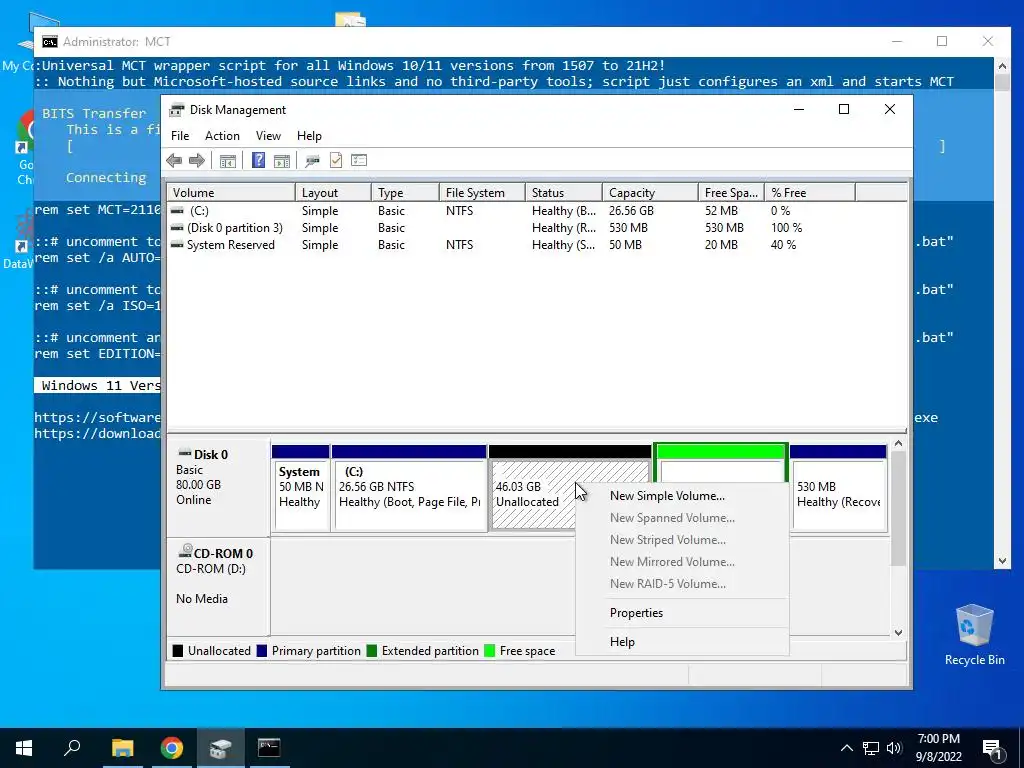The width and height of the screenshot is (1024, 768).
Task: Select the System Reserved volume row
Action: [537, 245]
